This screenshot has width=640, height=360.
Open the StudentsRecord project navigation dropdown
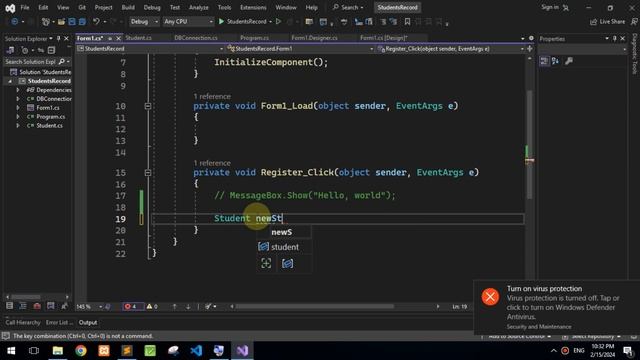150,49
